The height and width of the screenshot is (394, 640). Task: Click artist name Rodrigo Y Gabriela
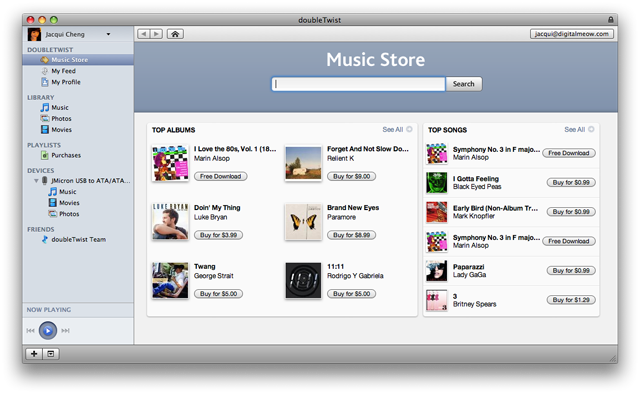point(355,276)
